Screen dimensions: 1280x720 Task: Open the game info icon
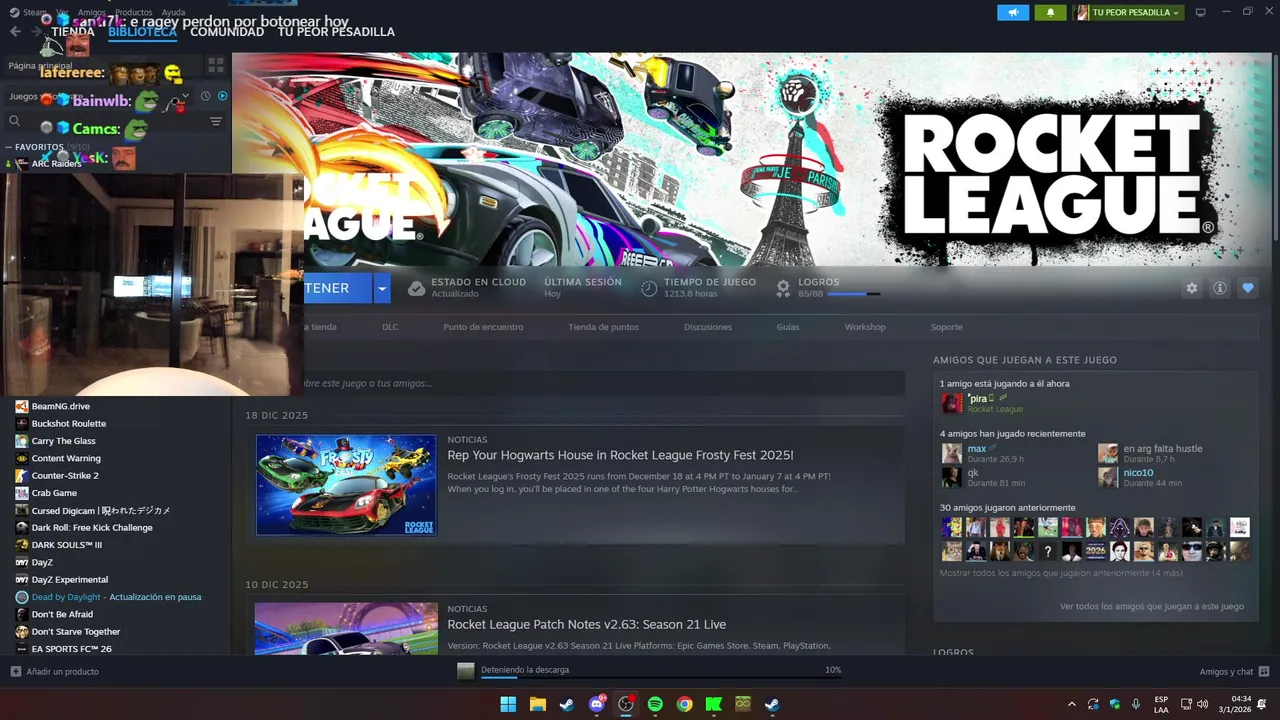(1219, 288)
